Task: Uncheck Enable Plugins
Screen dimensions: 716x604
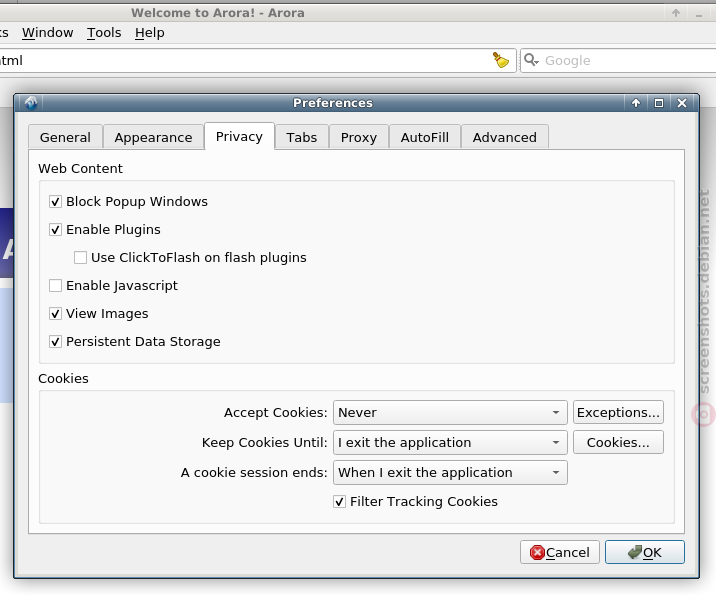Action: tap(55, 230)
